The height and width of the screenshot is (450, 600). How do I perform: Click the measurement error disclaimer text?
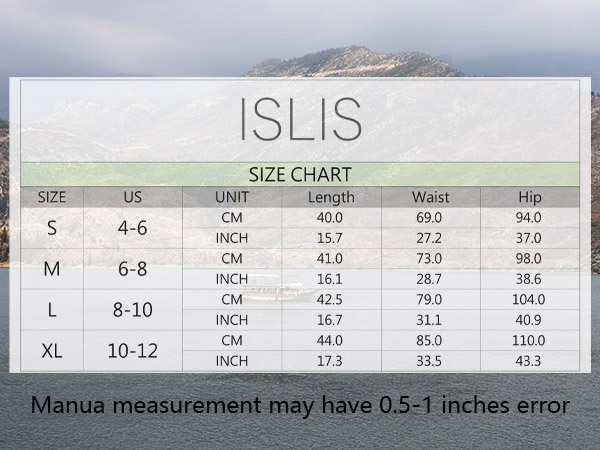[x=300, y=406]
